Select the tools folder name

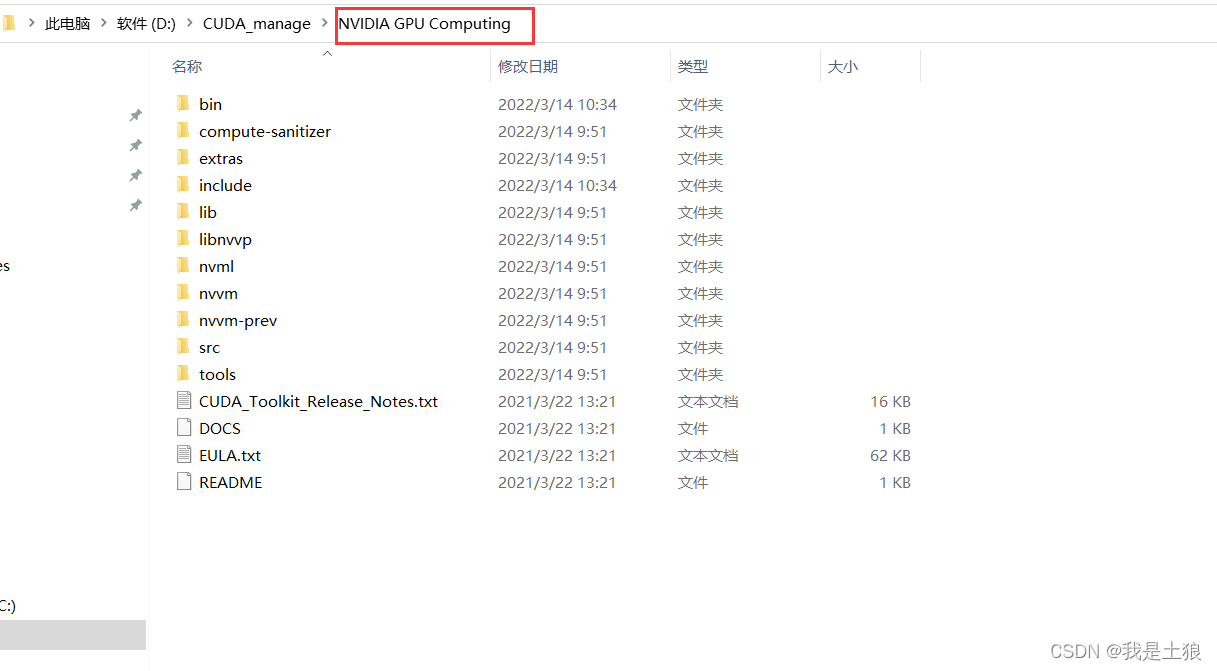[x=217, y=374]
